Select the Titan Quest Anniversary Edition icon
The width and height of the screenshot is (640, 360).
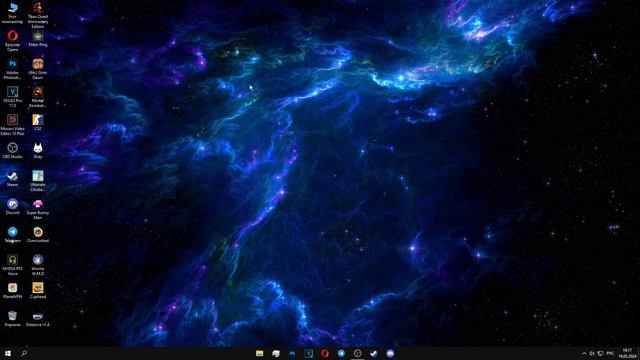pyautogui.click(x=38, y=15)
